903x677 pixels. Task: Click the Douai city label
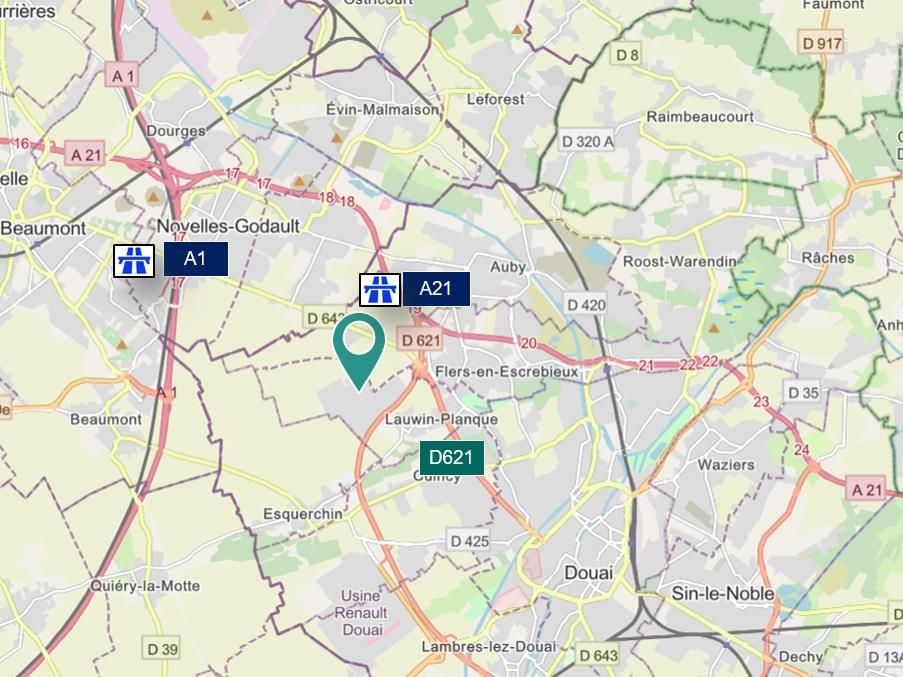coord(589,573)
